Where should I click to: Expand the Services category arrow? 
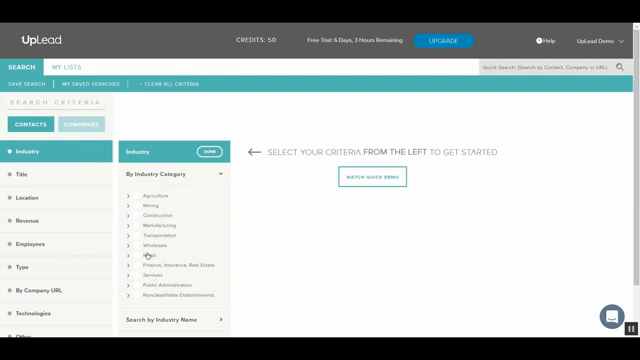[128, 276]
